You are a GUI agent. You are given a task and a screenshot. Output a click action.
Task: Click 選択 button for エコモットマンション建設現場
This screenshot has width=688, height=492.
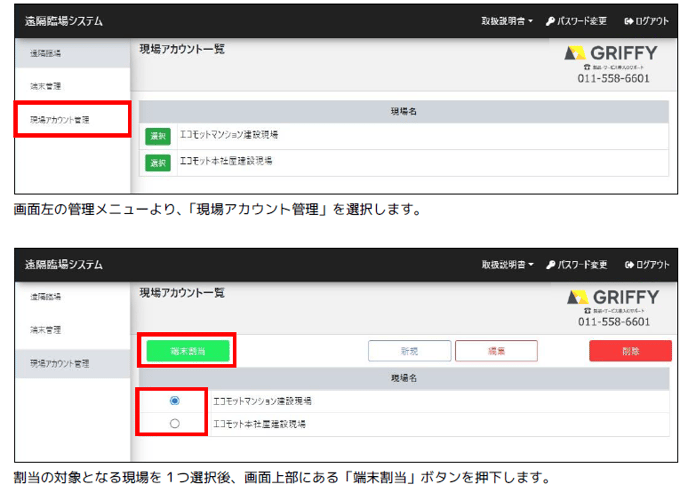click(x=158, y=135)
